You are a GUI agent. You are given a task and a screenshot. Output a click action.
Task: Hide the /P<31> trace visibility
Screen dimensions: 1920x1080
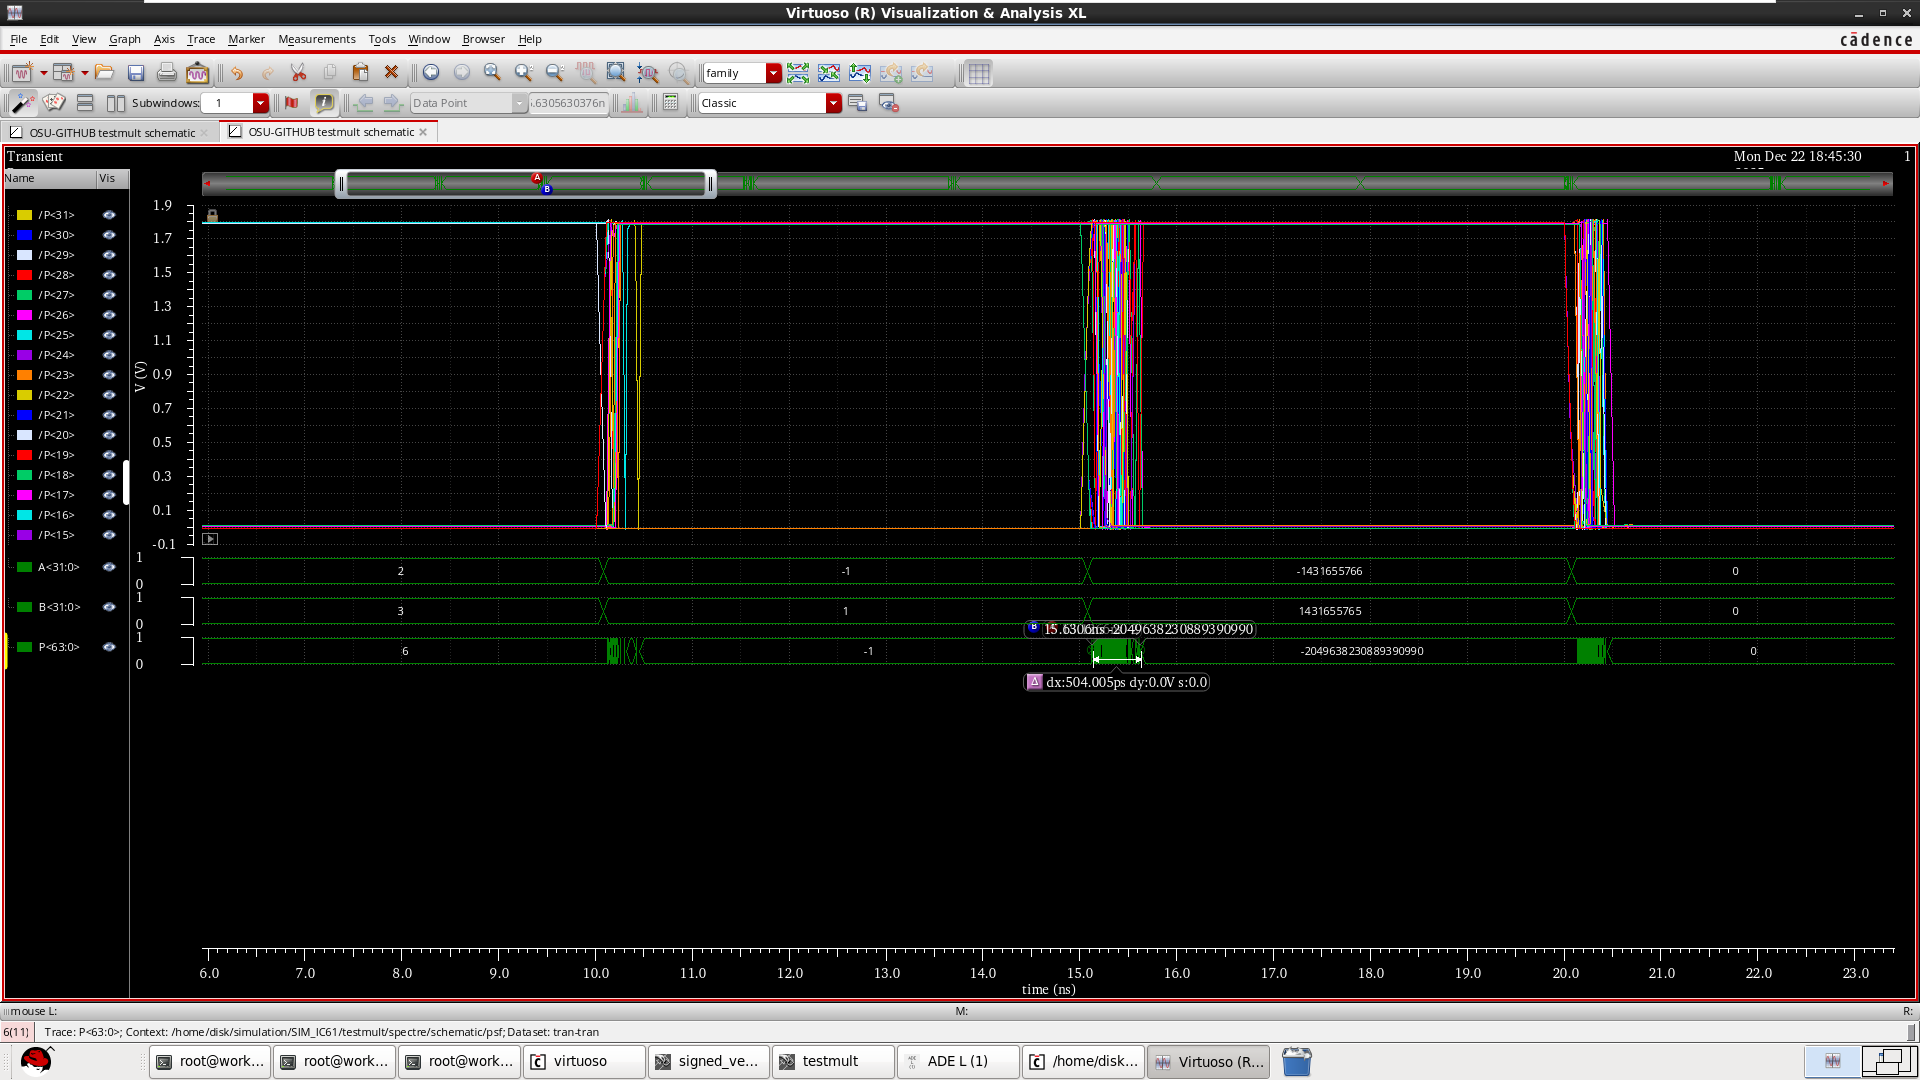coord(108,215)
